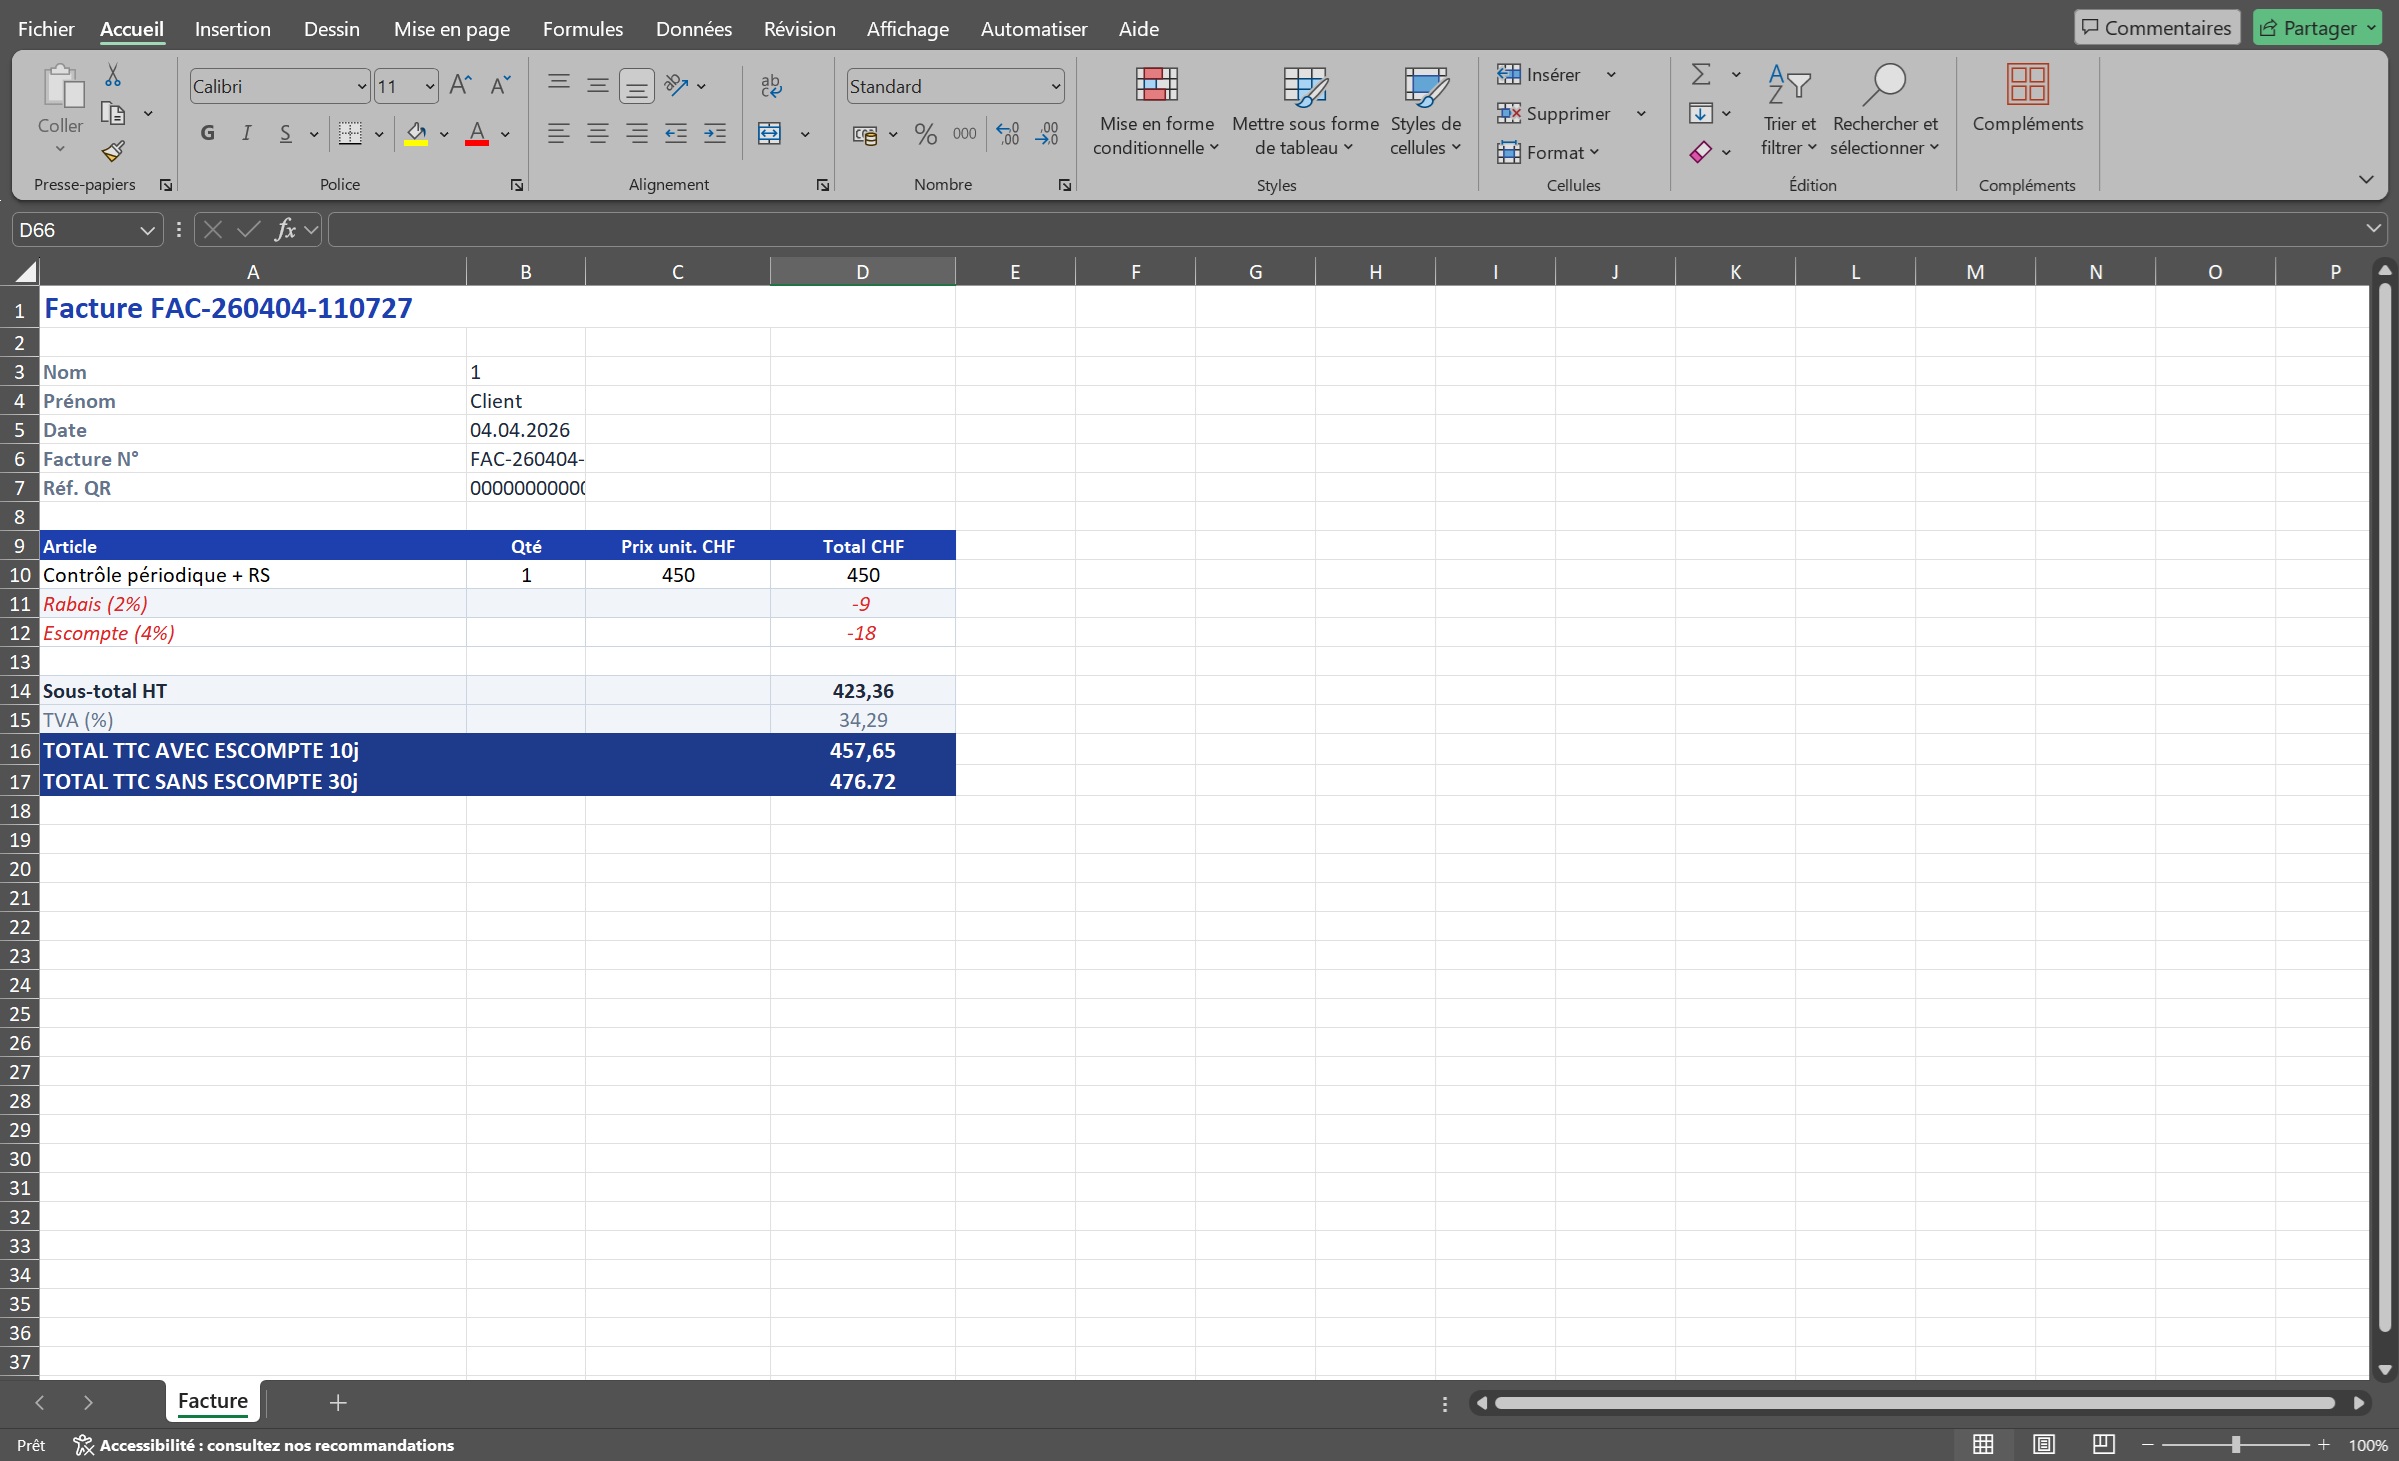Toggle bold formatting (G)
Viewport: 2399px width, 1461px height.
(x=207, y=134)
